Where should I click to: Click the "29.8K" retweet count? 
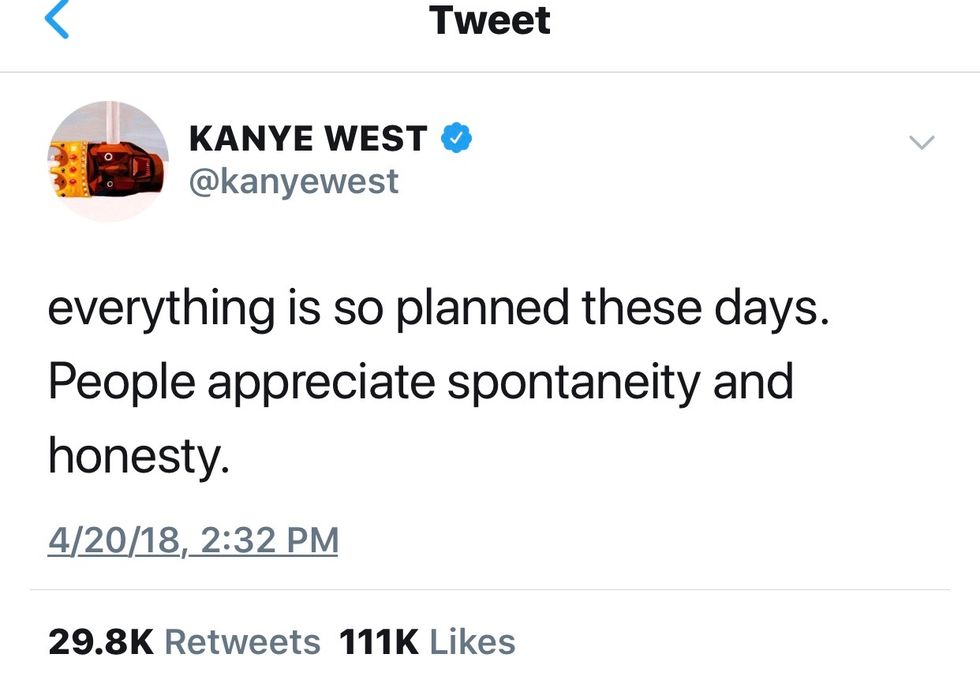100,642
